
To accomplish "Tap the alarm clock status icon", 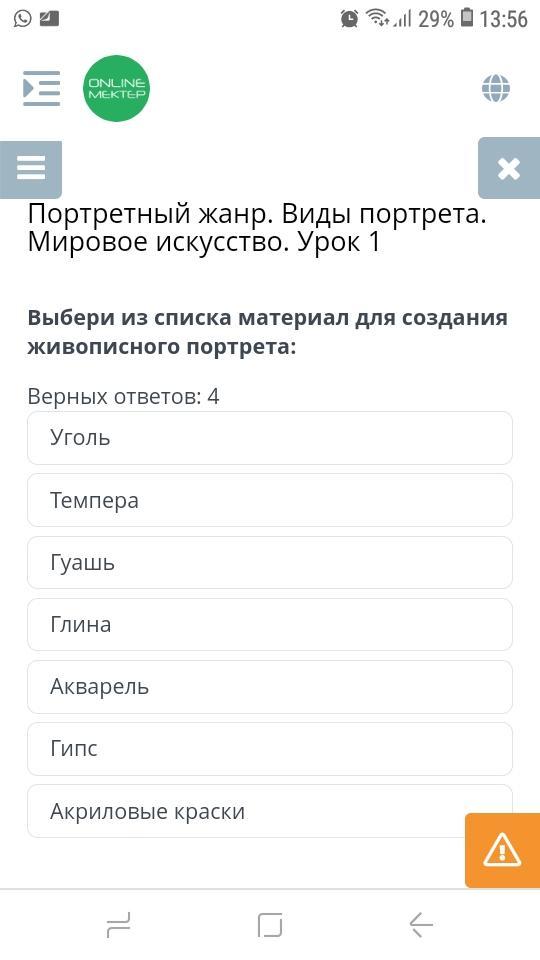I will point(350,19).
